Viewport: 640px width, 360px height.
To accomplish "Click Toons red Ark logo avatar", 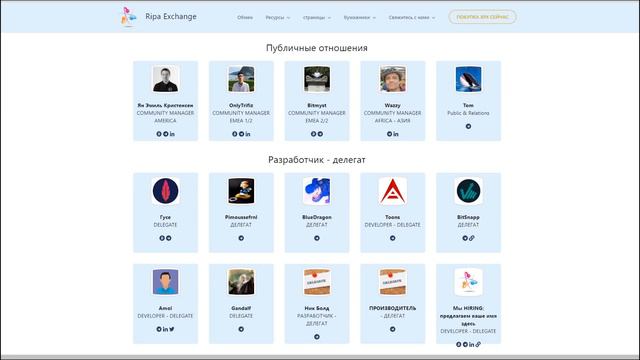I will 393,191.
